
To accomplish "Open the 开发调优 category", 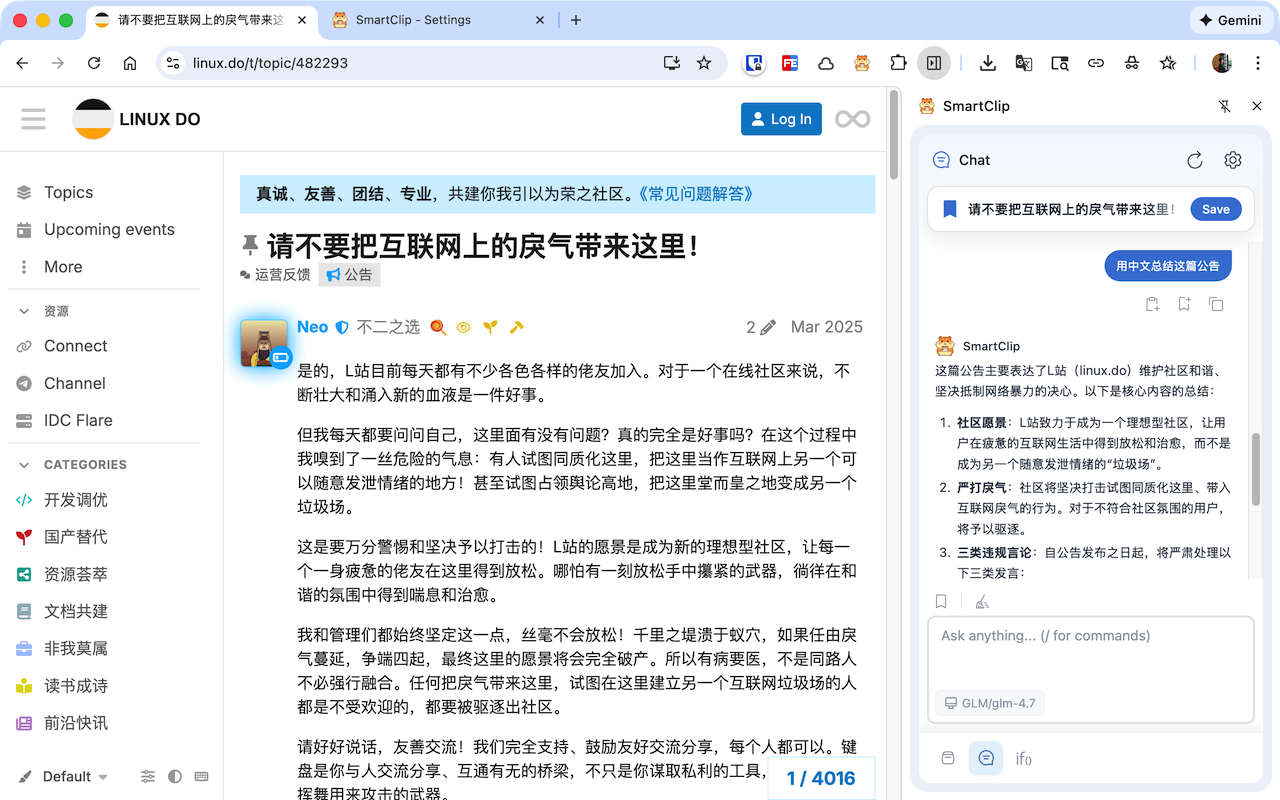I will click(75, 500).
